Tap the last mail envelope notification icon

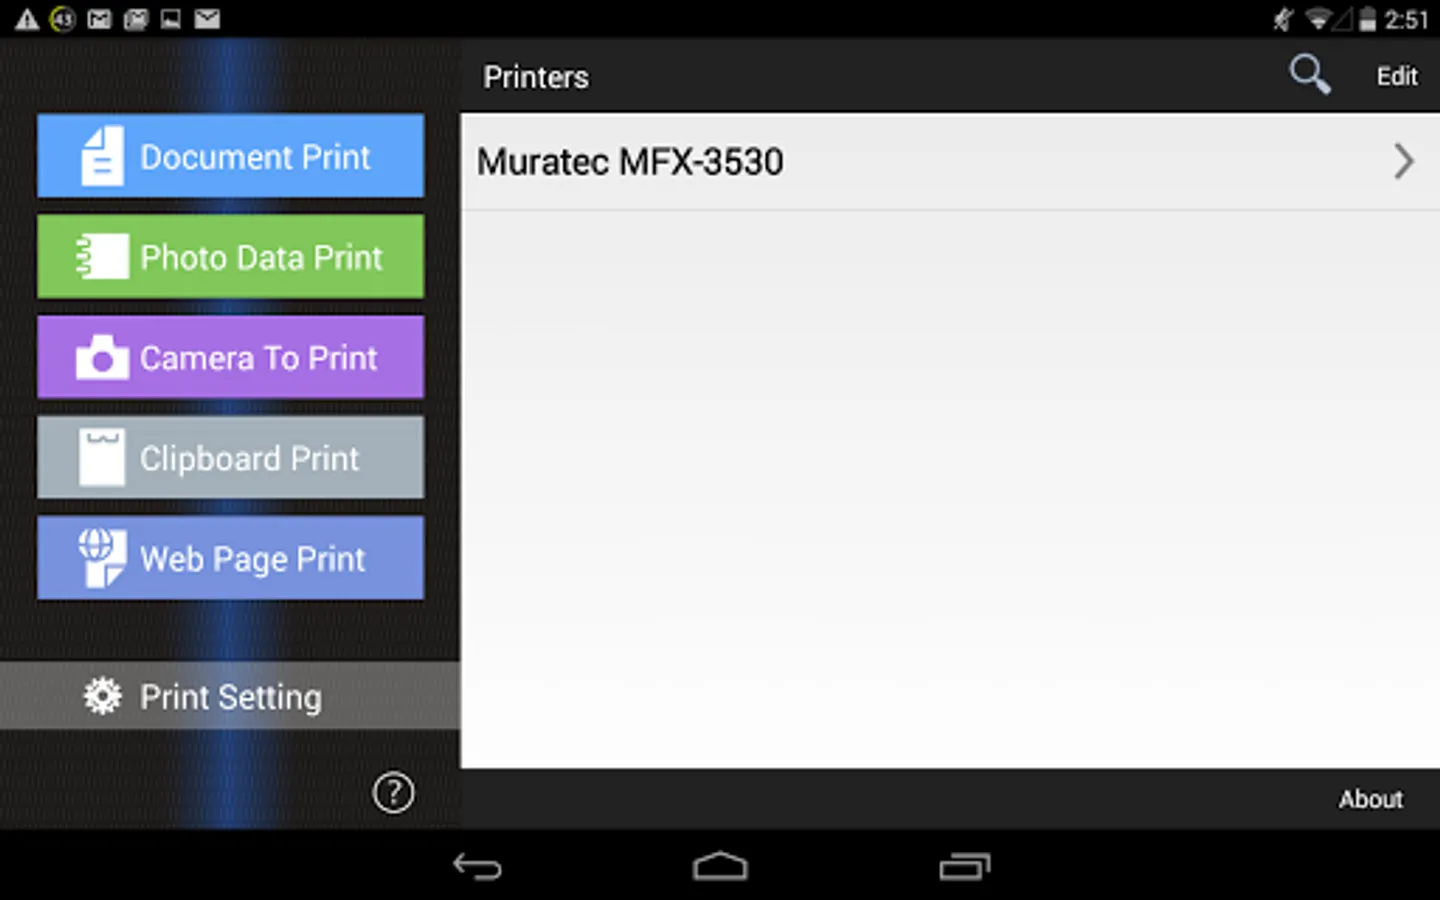tap(207, 19)
